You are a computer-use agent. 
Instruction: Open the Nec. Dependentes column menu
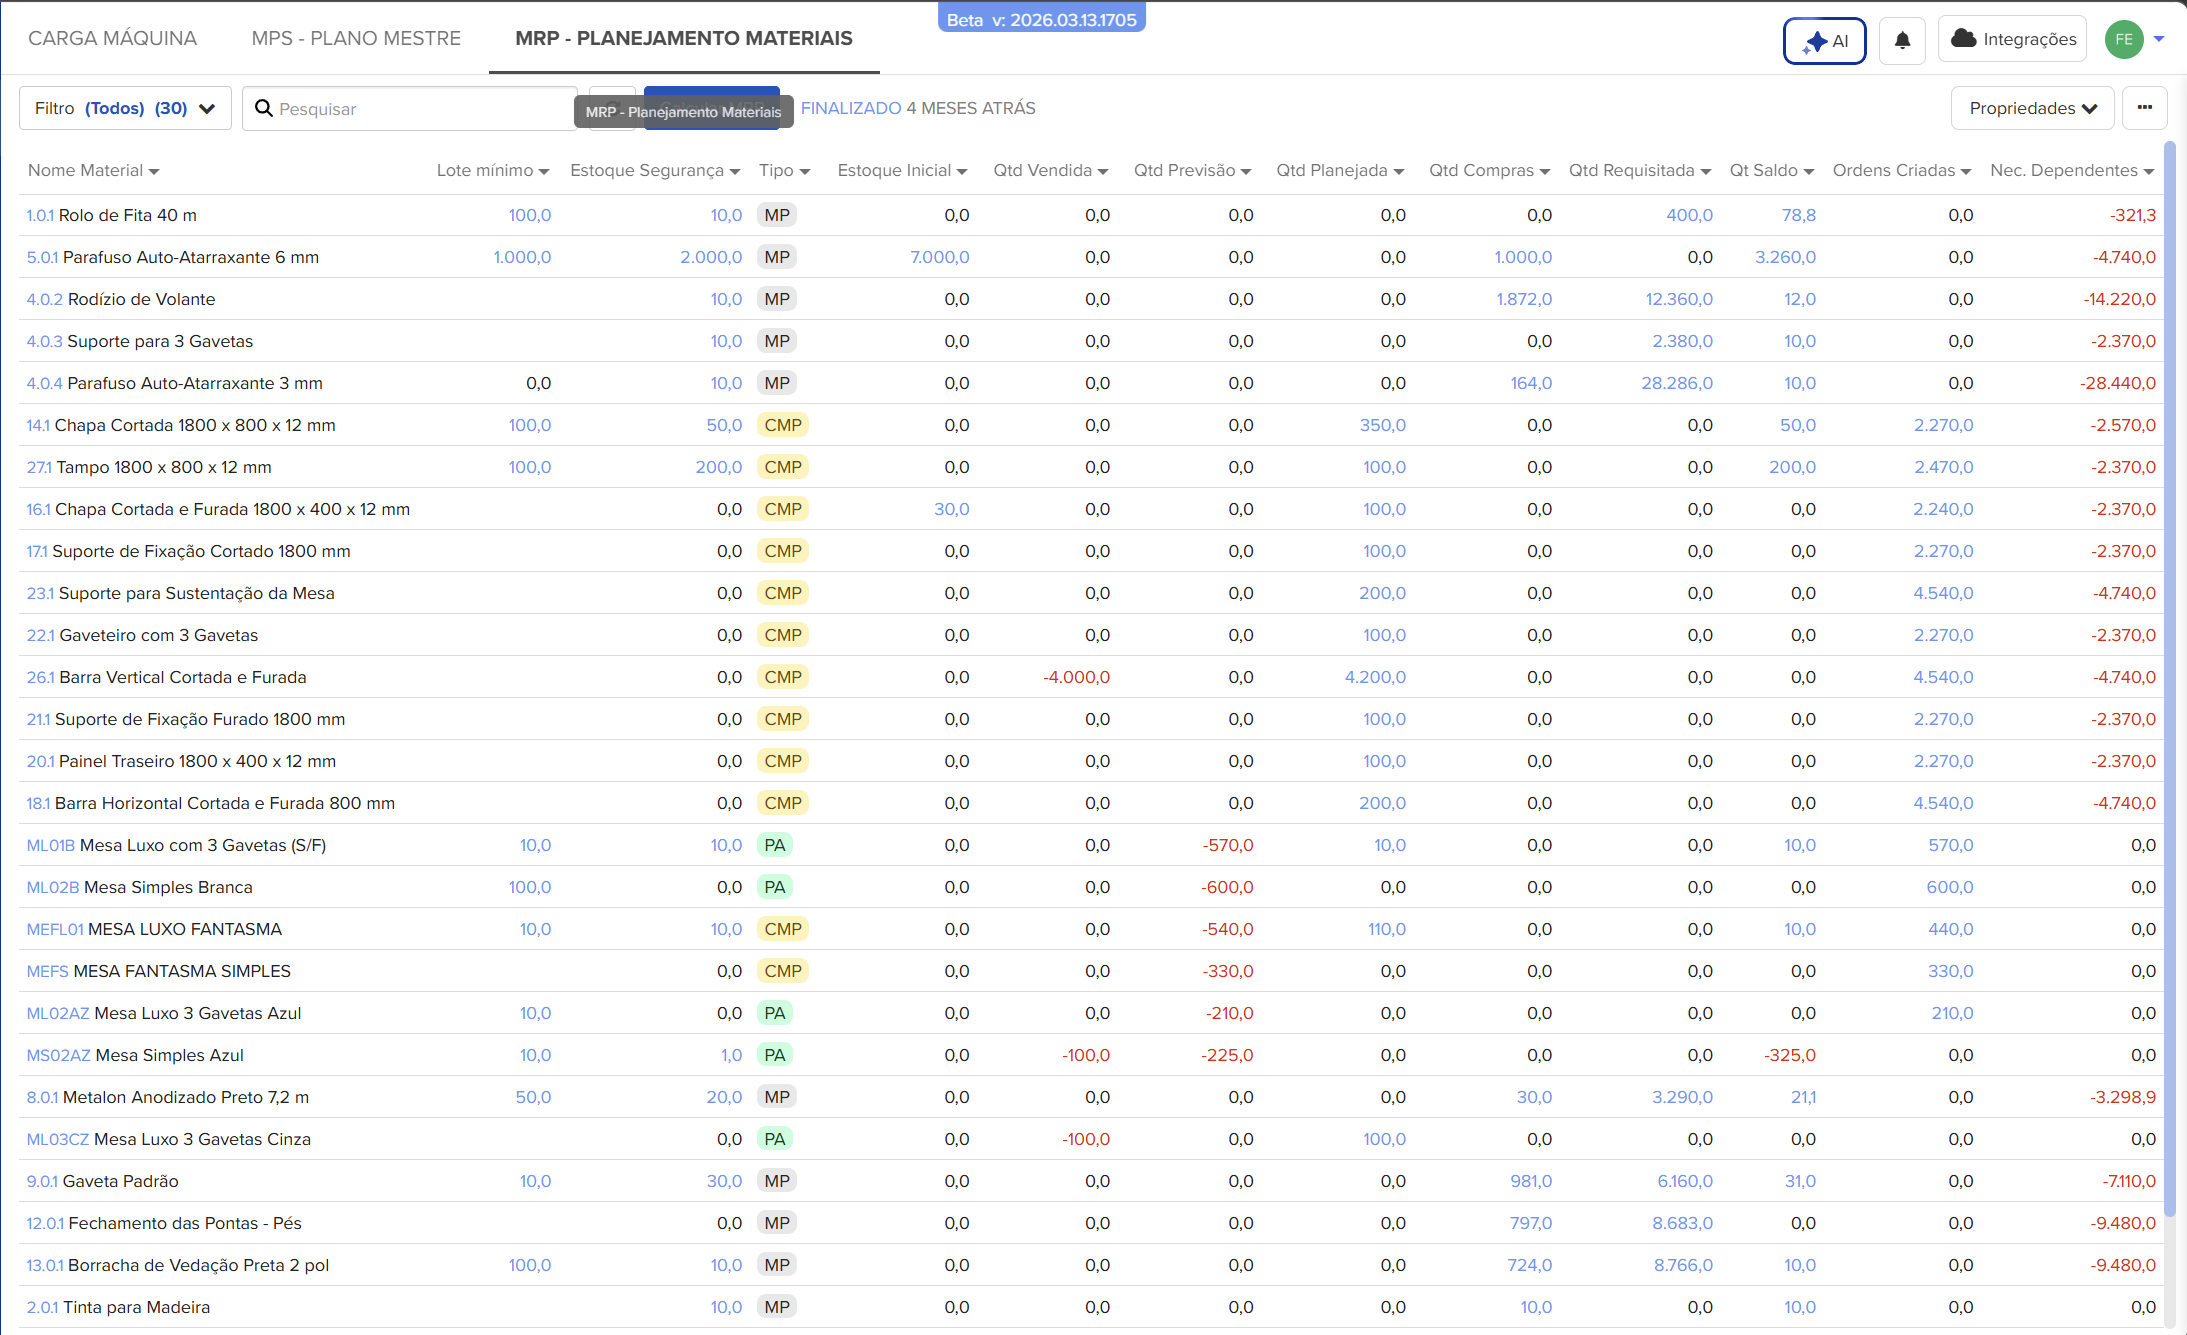[x=2148, y=171]
